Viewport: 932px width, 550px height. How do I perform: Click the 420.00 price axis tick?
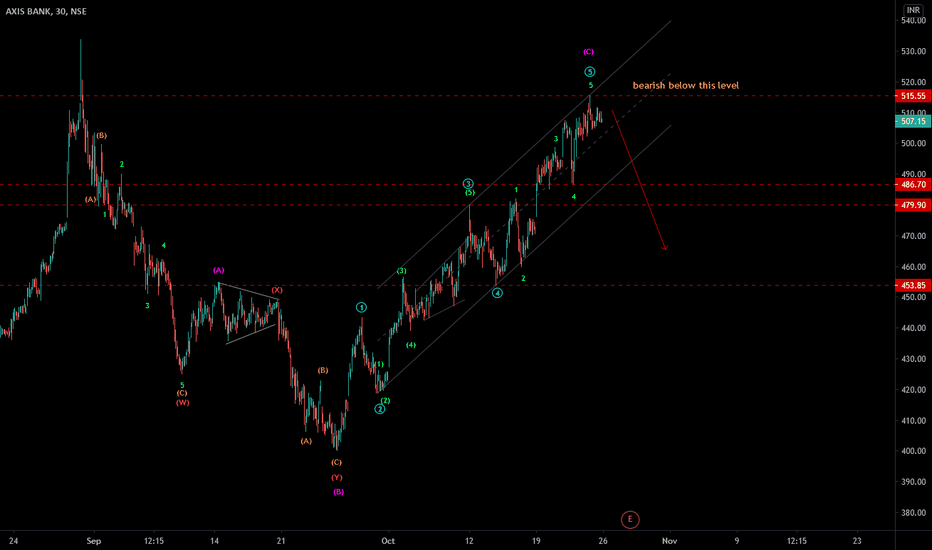(x=914, y=390)
